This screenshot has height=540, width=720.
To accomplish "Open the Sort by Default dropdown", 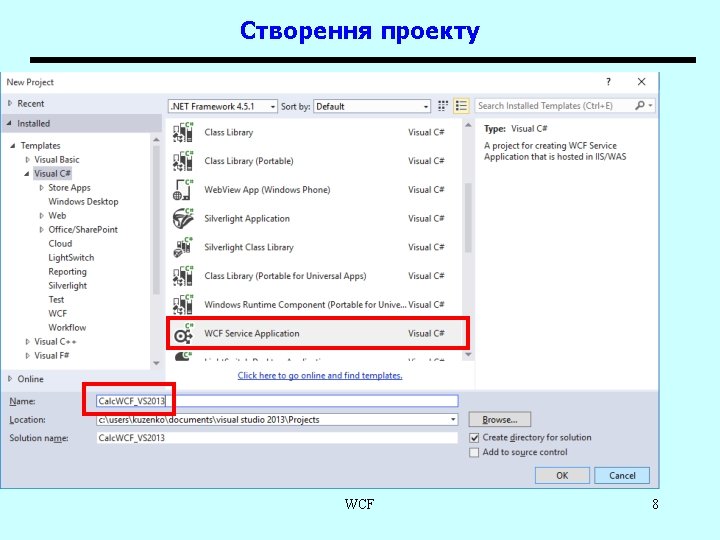I will 372,107.
